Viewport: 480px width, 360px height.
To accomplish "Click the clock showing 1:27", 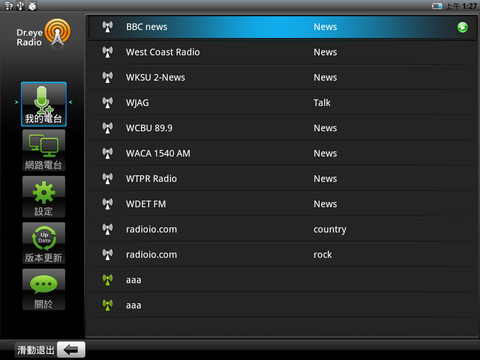I will [x=469, y=6].
